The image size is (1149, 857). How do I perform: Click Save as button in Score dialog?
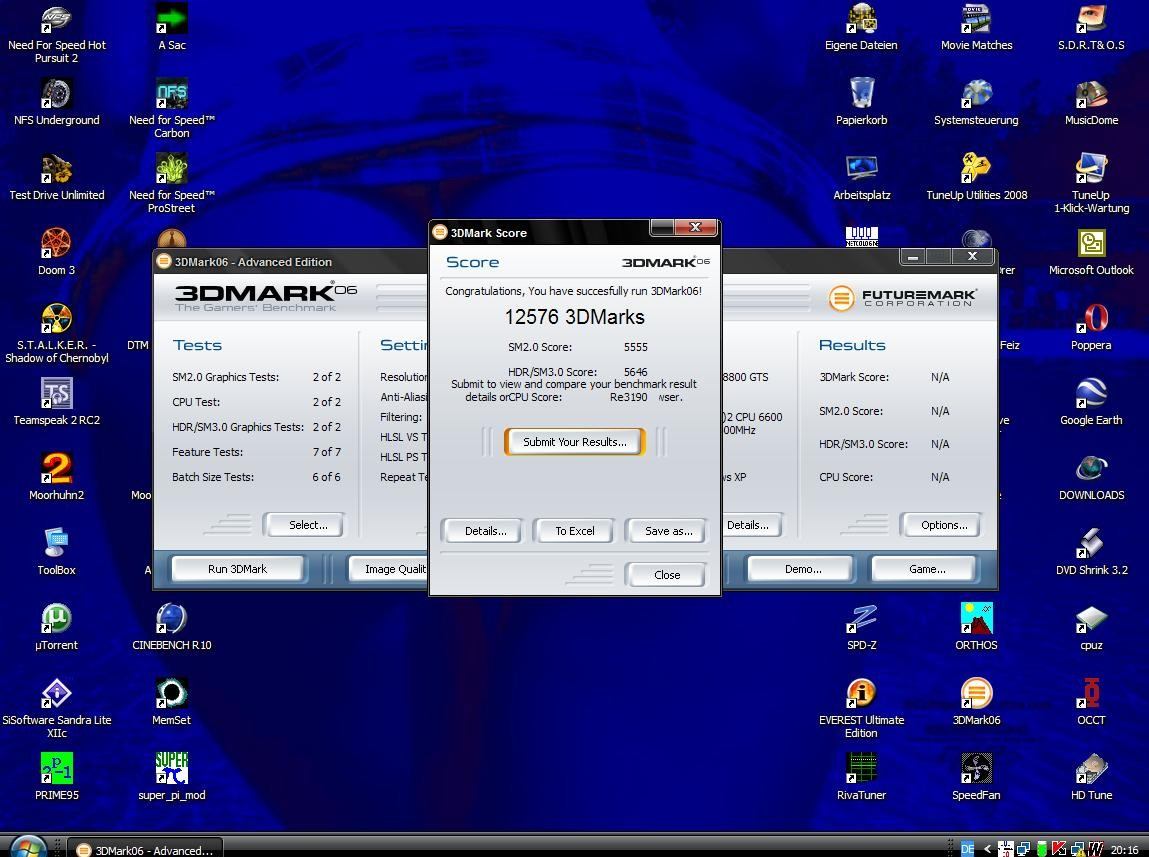coord(668,531)
